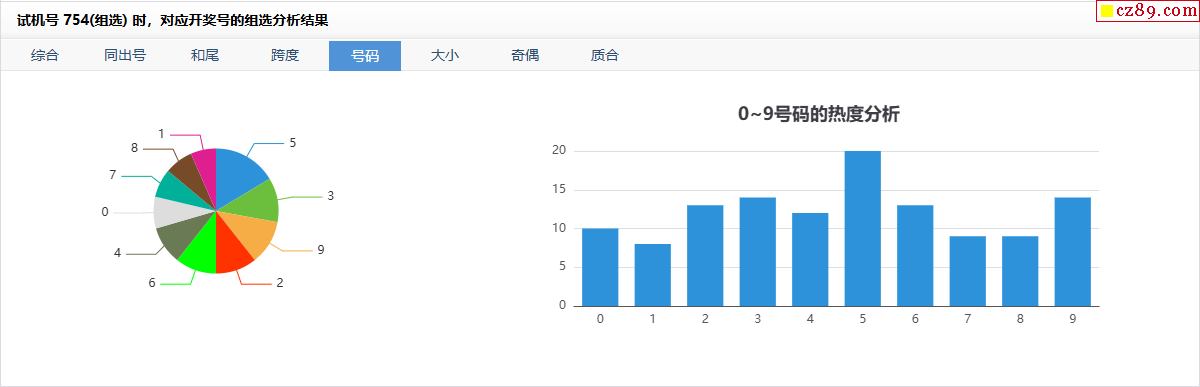
Task: Open the 跨度 tab
Action: 285,56
